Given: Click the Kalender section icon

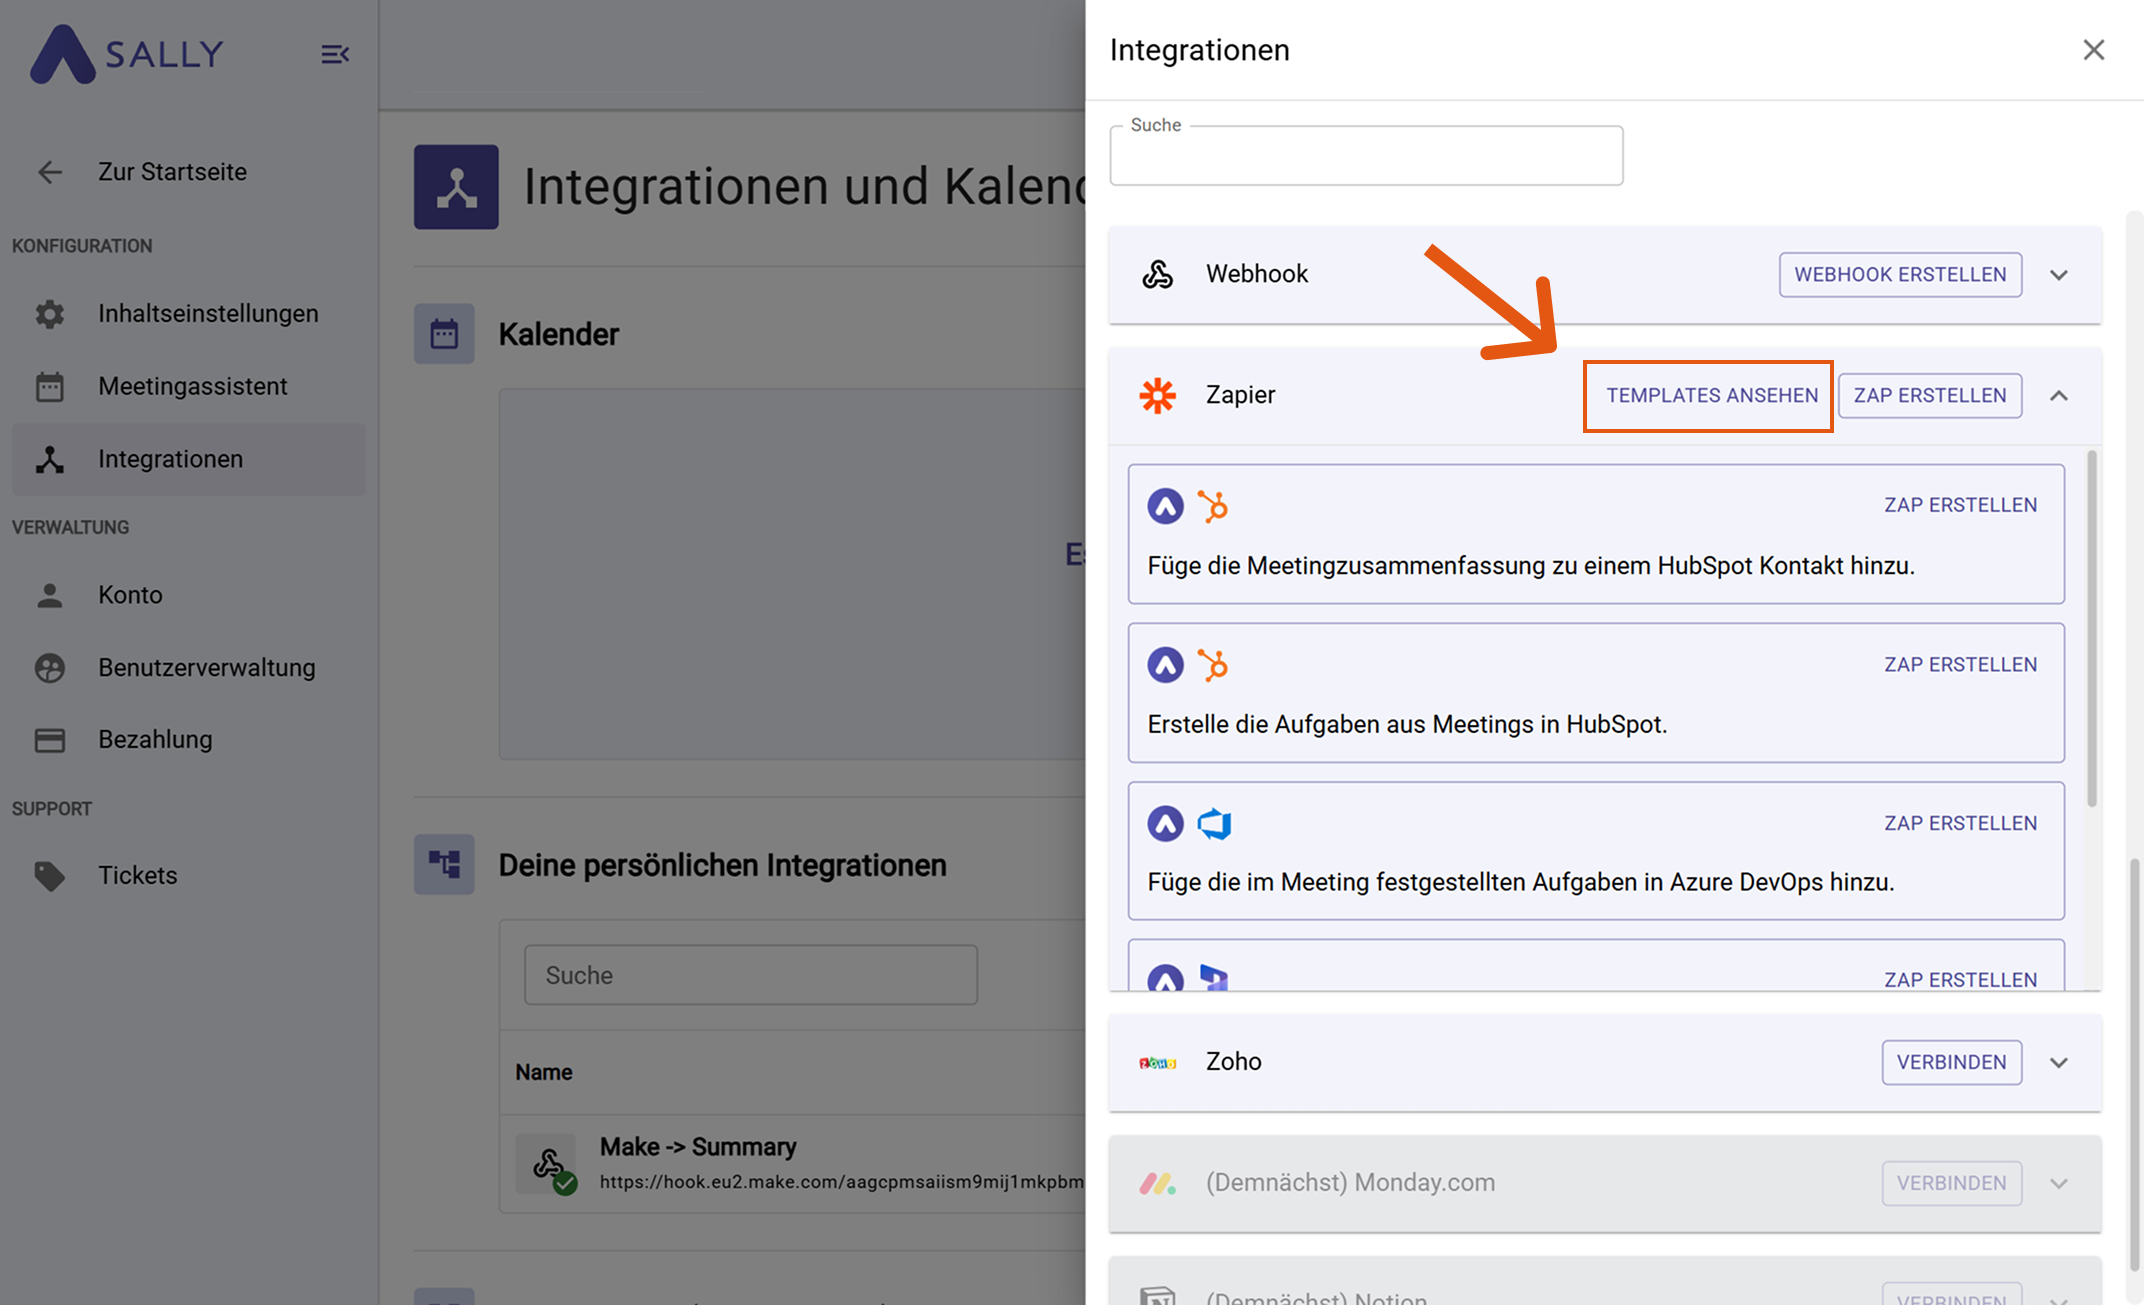Looking at the screenshot, I should (x=444, y=334).
